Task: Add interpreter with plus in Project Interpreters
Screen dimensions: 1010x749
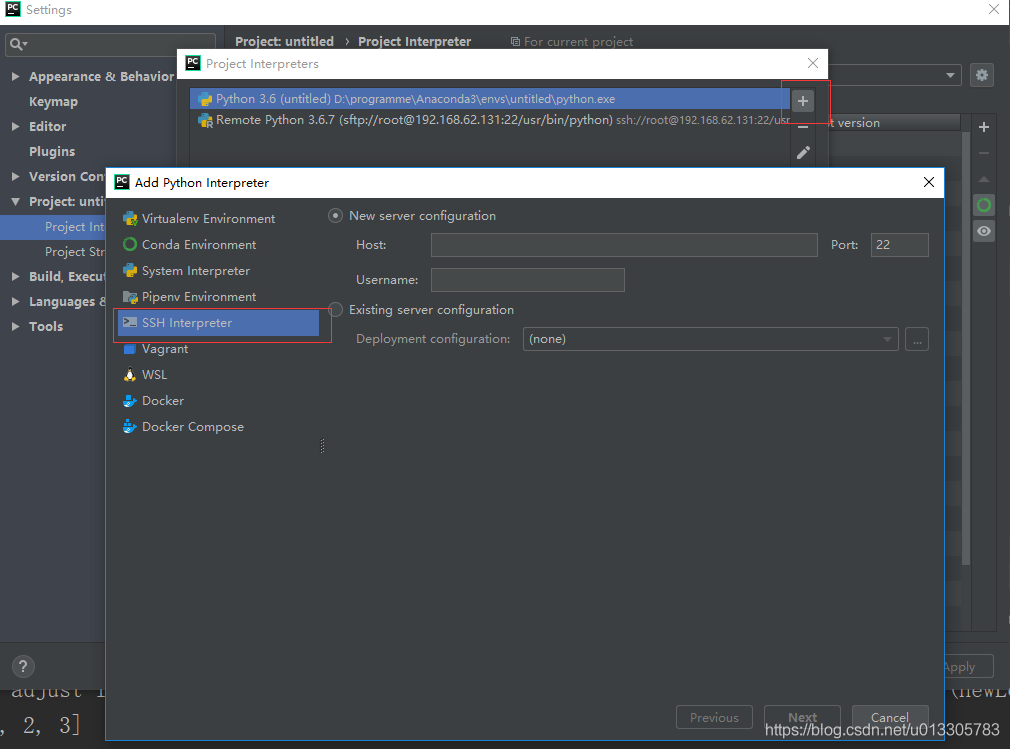Action: (x=803, y=101)
